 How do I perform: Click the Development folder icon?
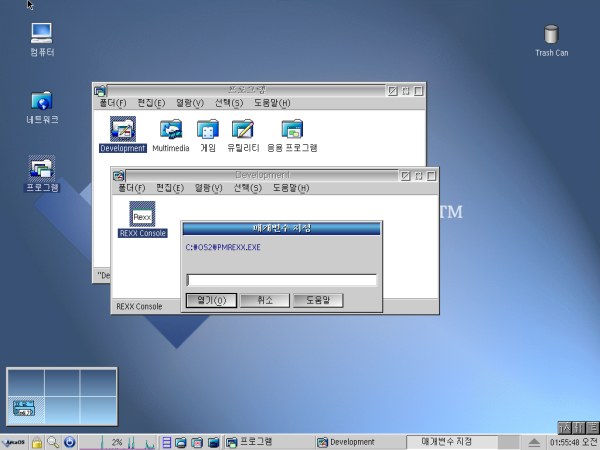pyautogui.click(x=122, y=129)
